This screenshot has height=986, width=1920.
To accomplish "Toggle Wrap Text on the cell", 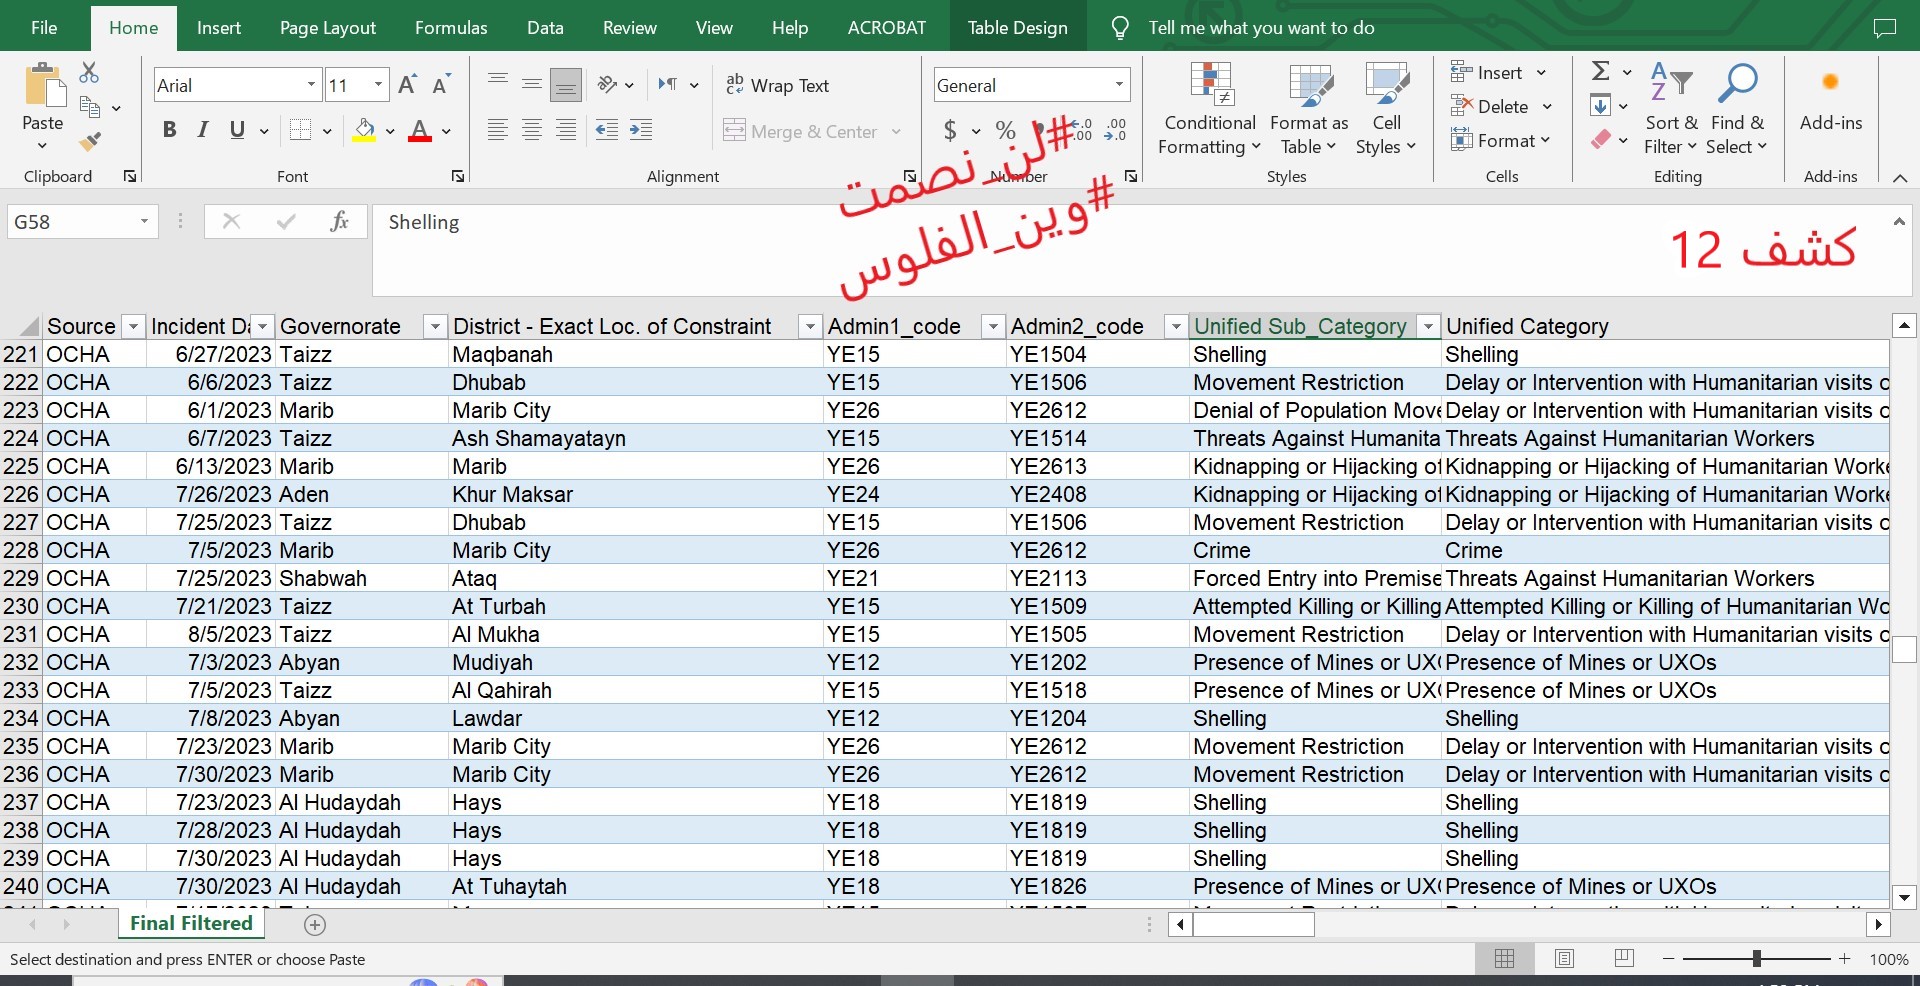I will tap(778, 86).
